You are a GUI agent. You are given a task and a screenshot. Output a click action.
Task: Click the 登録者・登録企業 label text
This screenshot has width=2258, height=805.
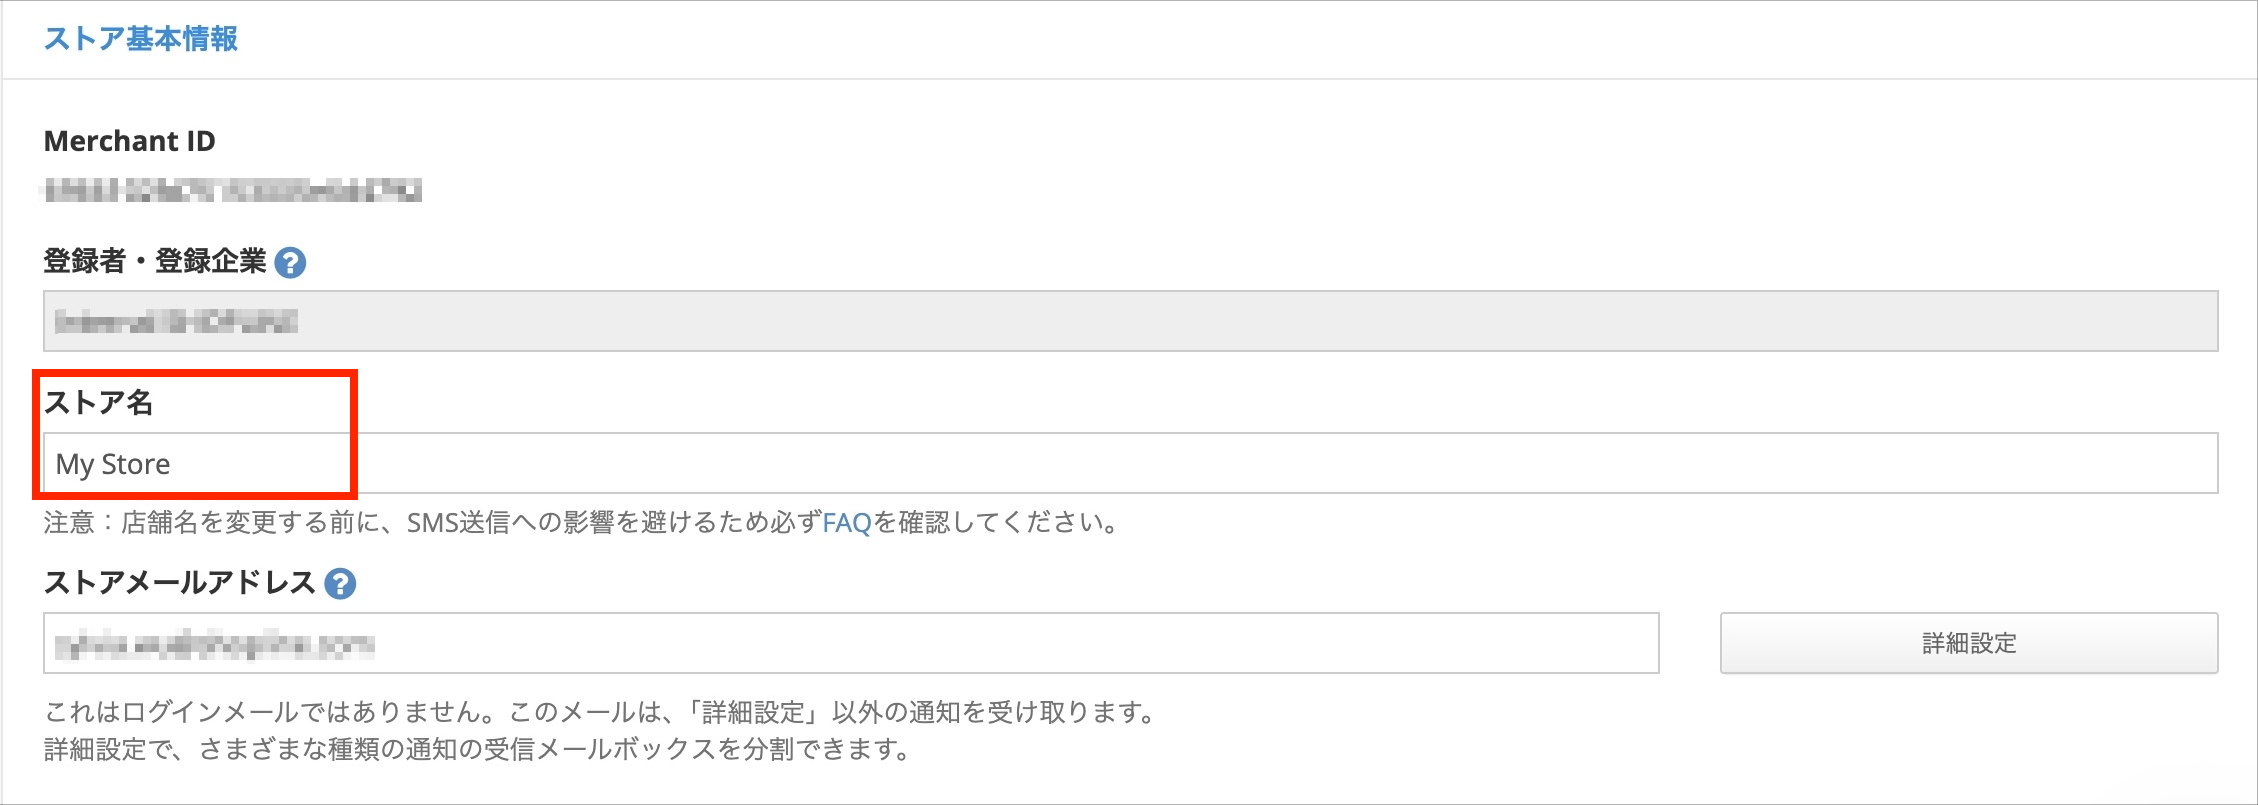point(155,262)
